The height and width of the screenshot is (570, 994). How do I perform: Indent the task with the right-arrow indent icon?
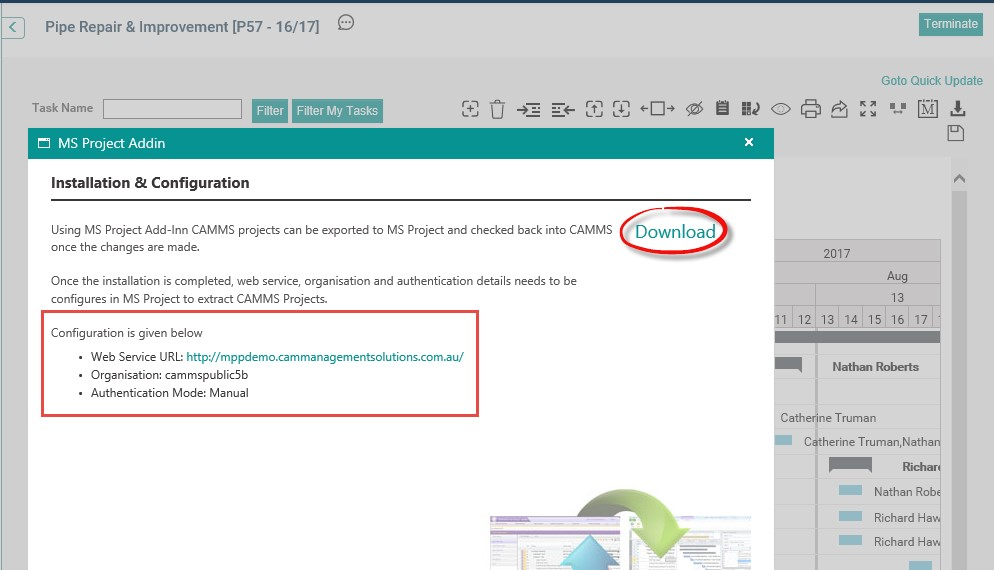tap(528, 110)
